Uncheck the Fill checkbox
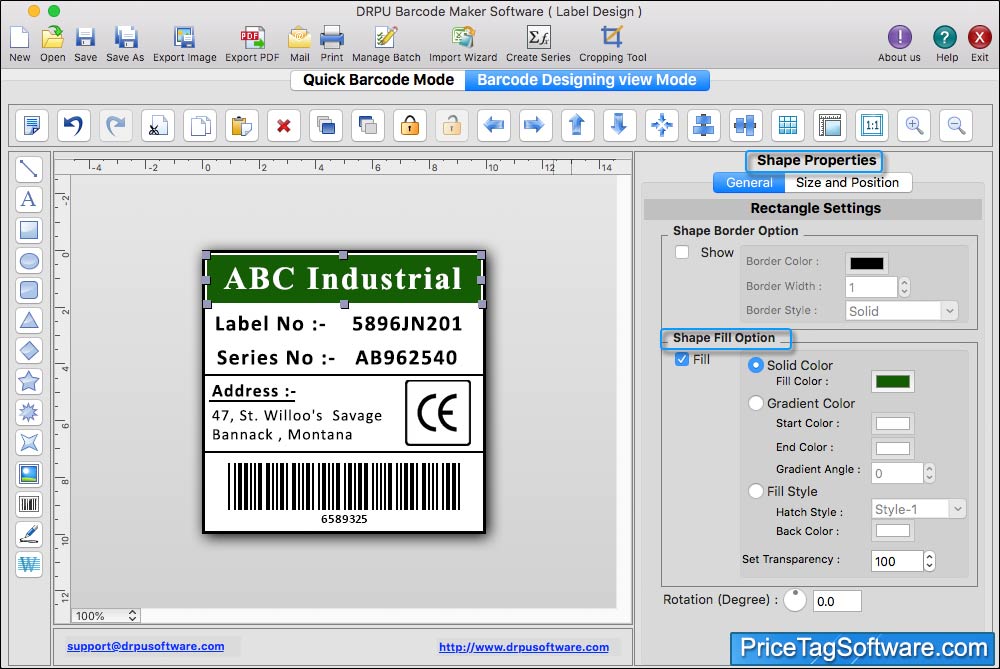The width and height of the screenshot is (1000, 669). (x=682, y=359)
